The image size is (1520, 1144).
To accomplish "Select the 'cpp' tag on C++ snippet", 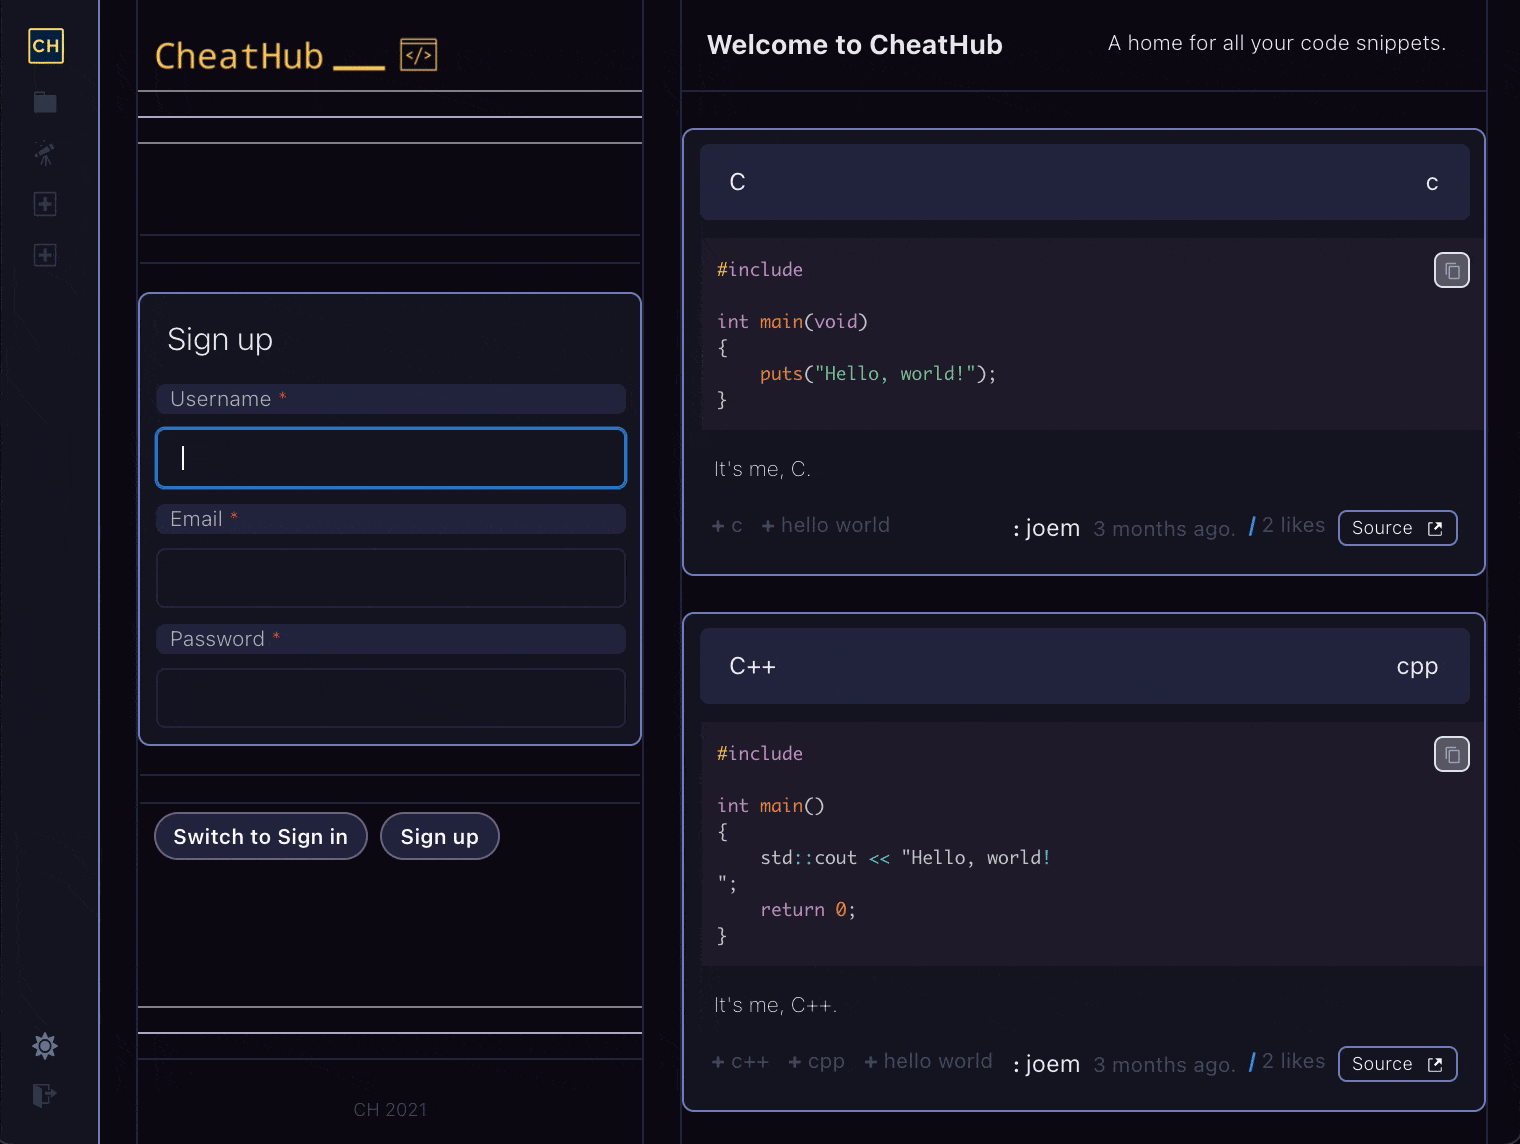I will point(817,1061).
